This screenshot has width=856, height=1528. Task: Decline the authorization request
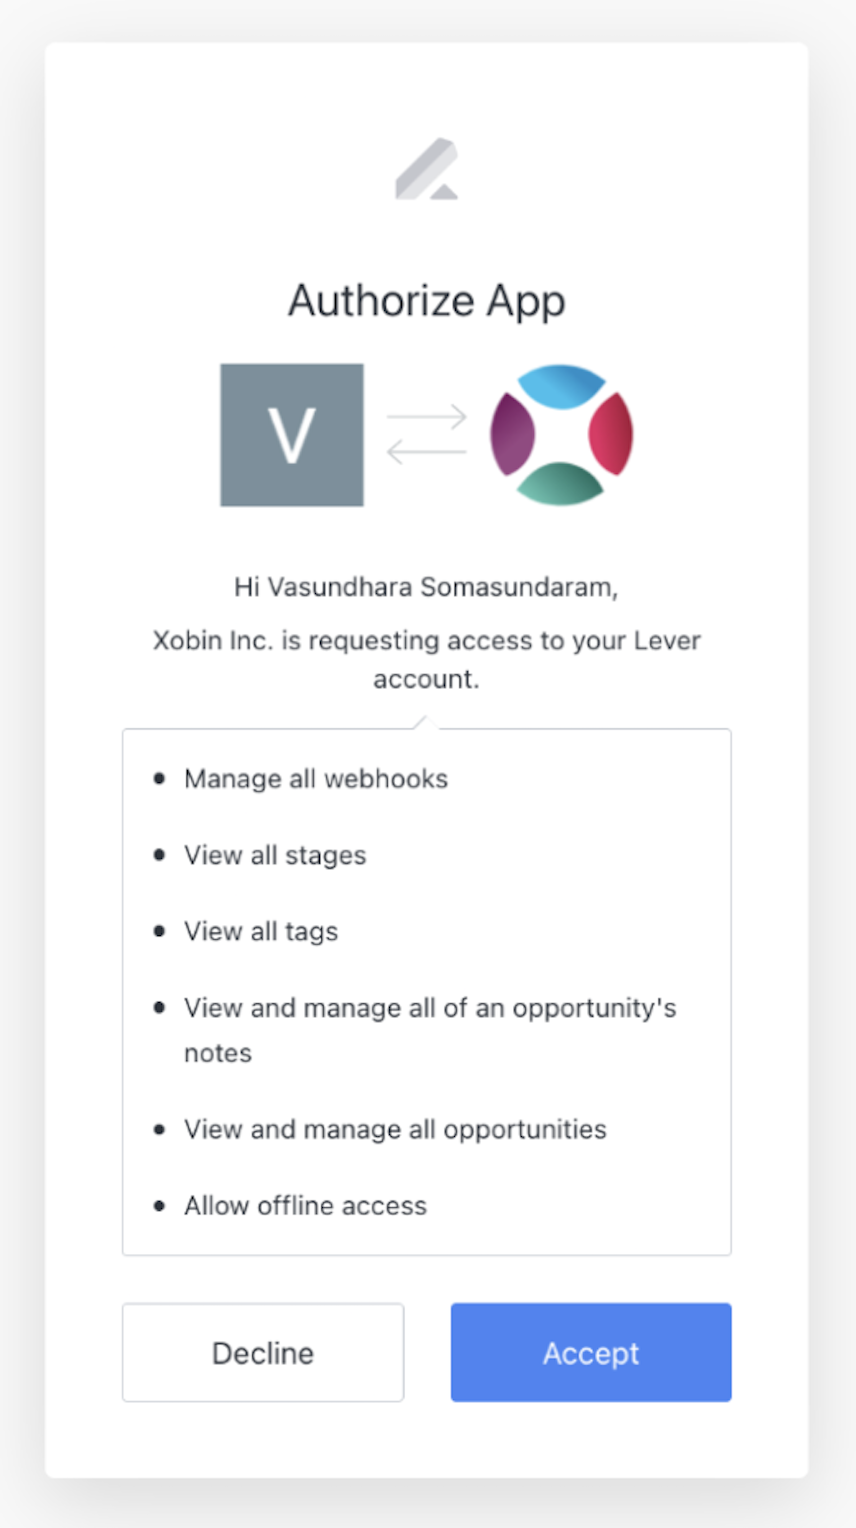[263, 1352]
